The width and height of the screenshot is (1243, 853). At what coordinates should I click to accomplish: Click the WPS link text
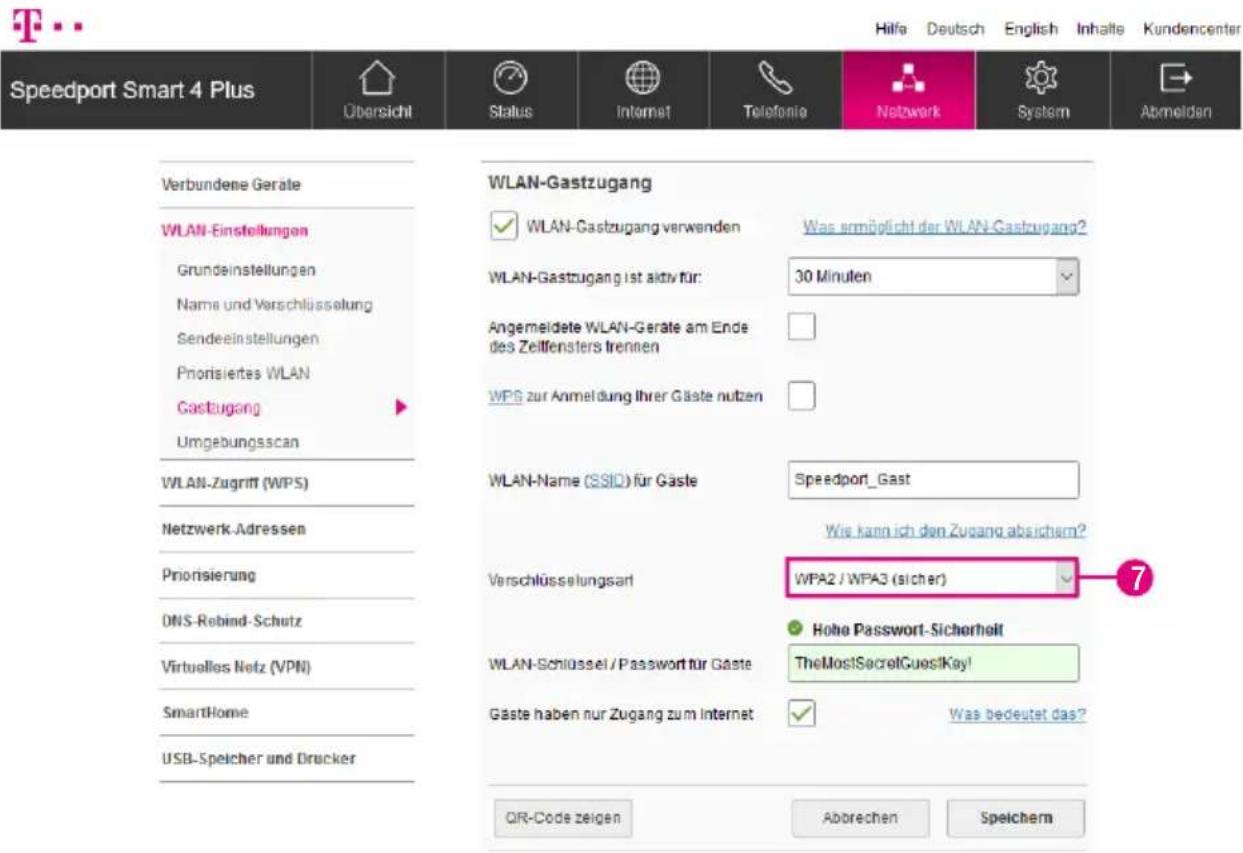tap(505, 396)
